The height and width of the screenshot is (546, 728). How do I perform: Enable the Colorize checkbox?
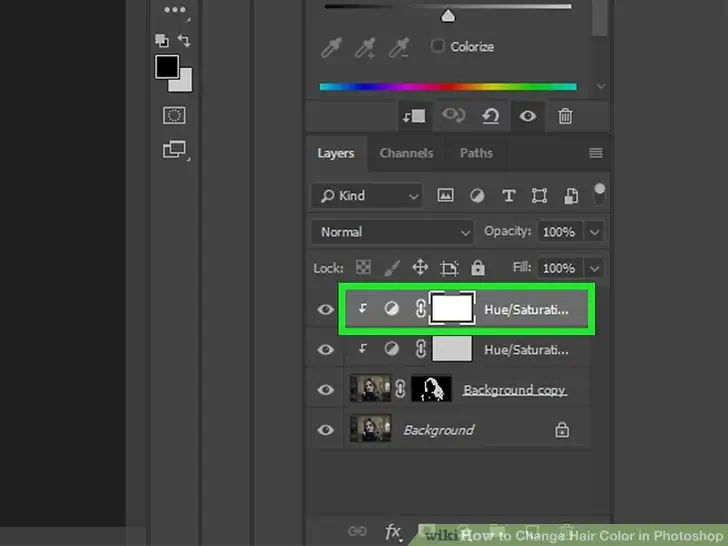[x=437, y=46]
